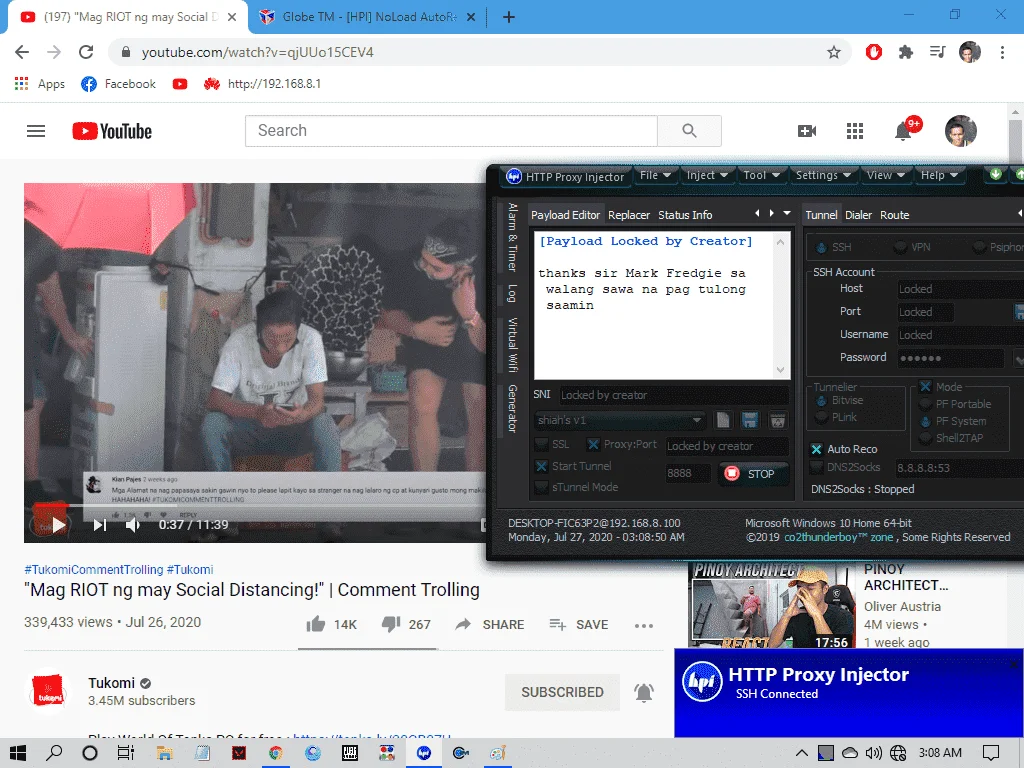Expand the payload tabs dropdown arrow
The image size is (1024, 768).
(787, 213)
